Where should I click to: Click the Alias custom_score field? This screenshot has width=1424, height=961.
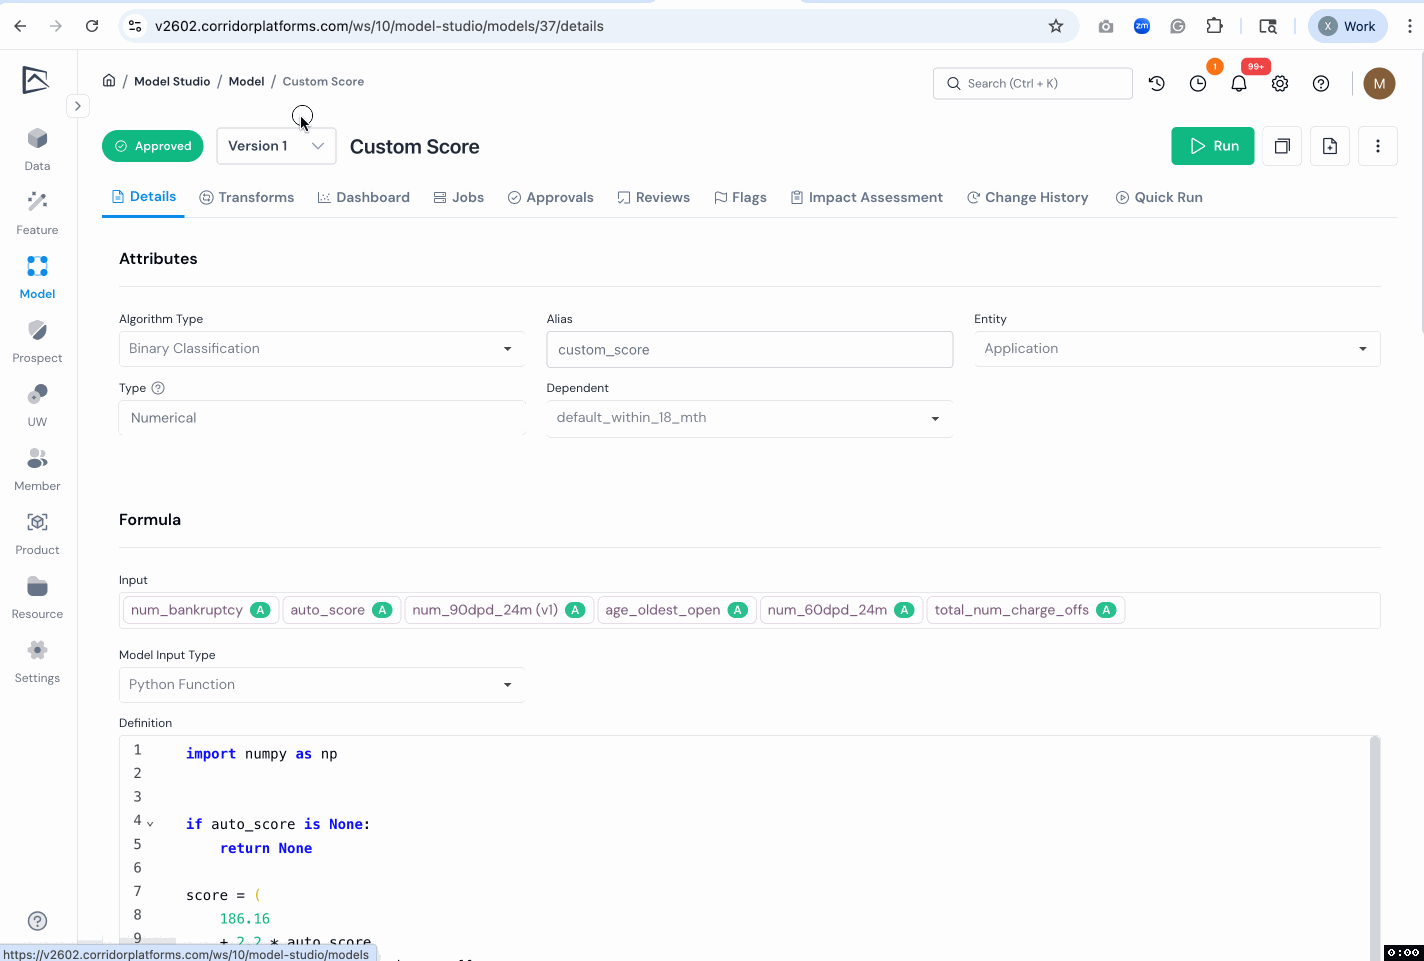tap(749, 350)
